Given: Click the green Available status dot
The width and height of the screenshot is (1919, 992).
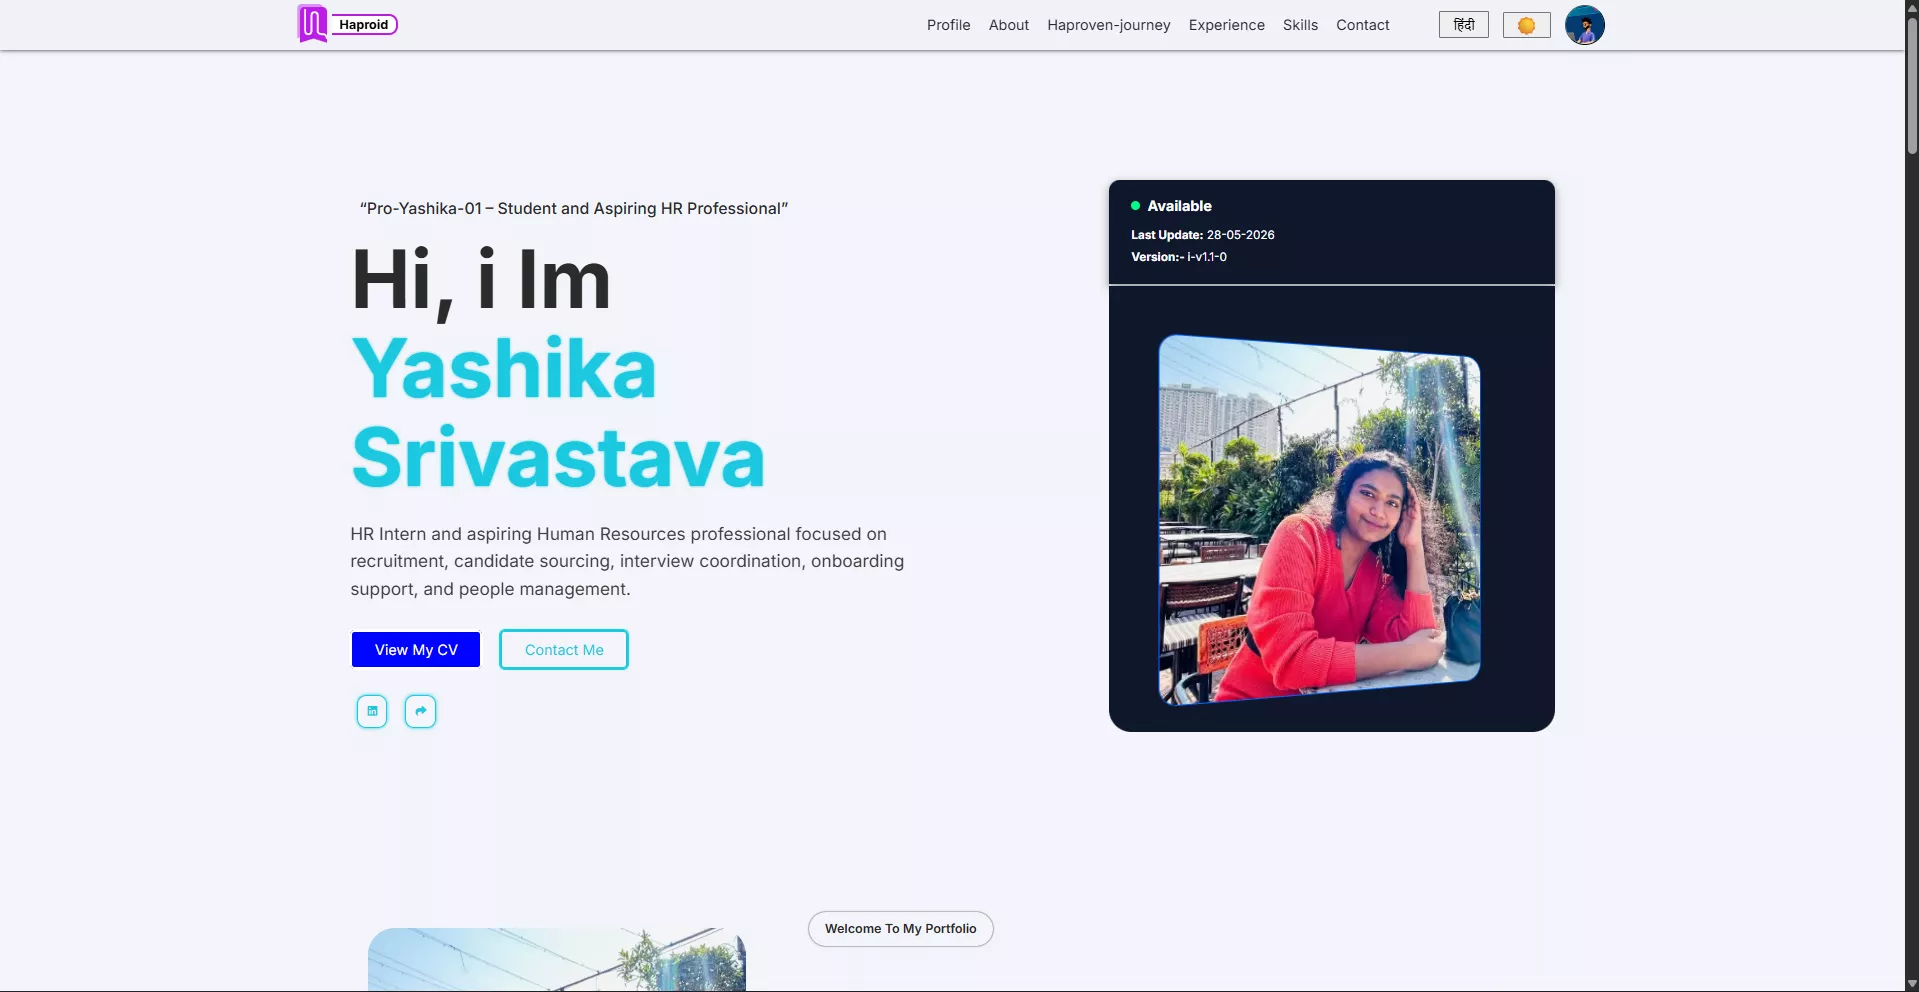Looking at the screenshot, I should coord(1135,206).
